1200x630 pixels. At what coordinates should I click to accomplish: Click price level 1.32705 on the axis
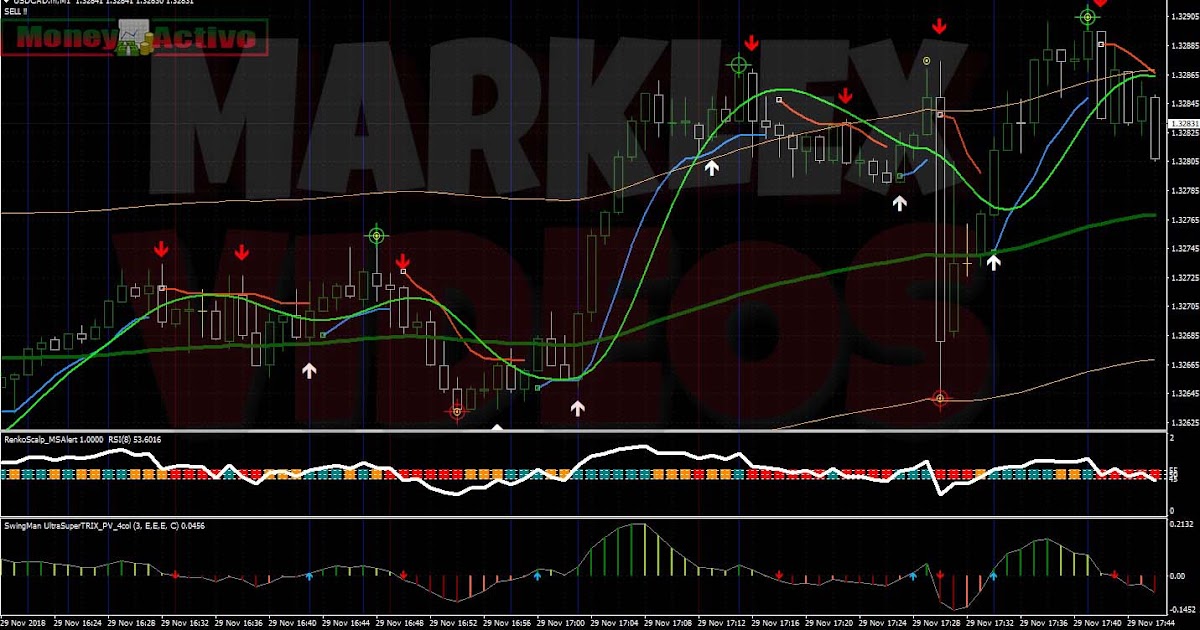click(1183, 307)
